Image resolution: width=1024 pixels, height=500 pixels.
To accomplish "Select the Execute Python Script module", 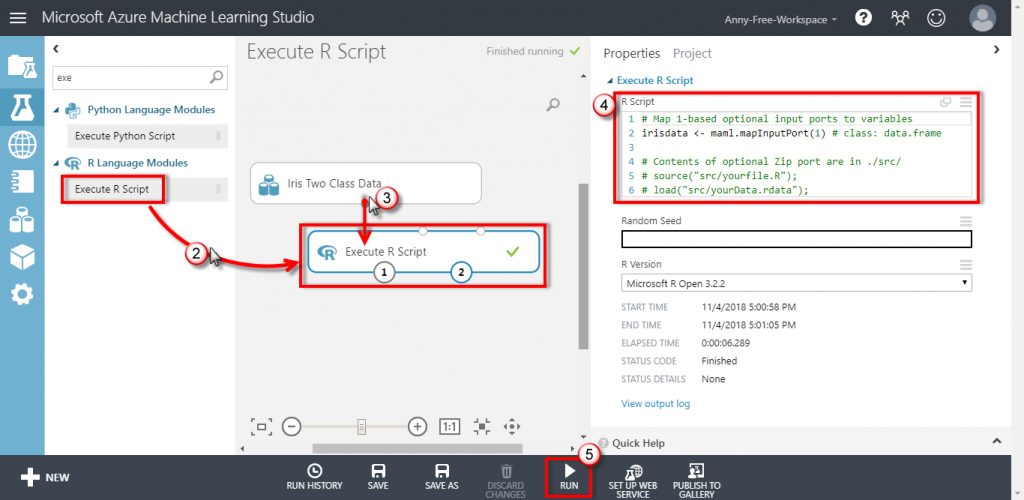I will coord(148,136).
